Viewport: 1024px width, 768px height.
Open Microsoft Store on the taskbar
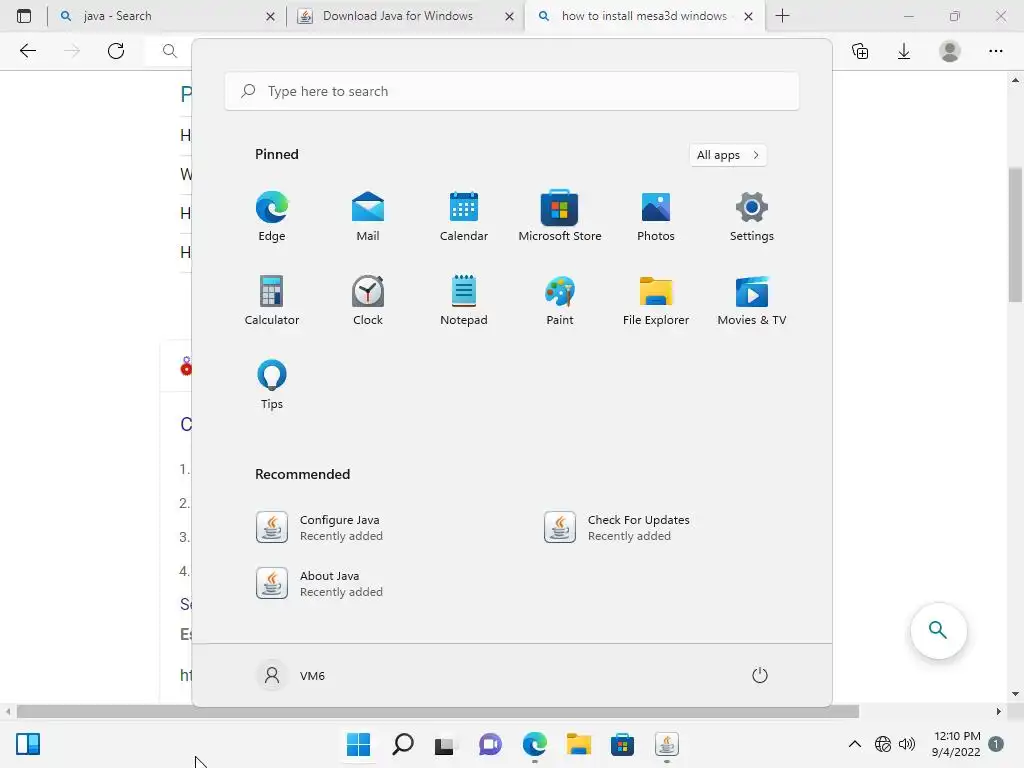(x=622, y=744)
